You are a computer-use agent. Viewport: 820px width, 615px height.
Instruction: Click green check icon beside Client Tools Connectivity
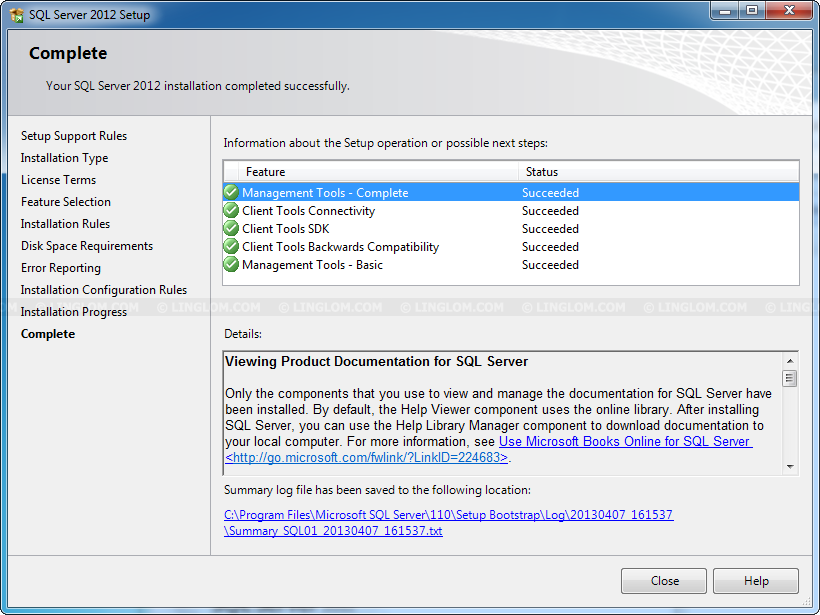click(231, 211)
